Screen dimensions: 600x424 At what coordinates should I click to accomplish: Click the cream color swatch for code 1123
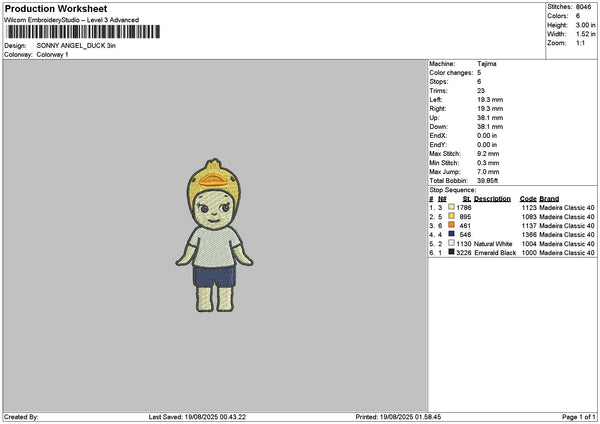point(452,207)
